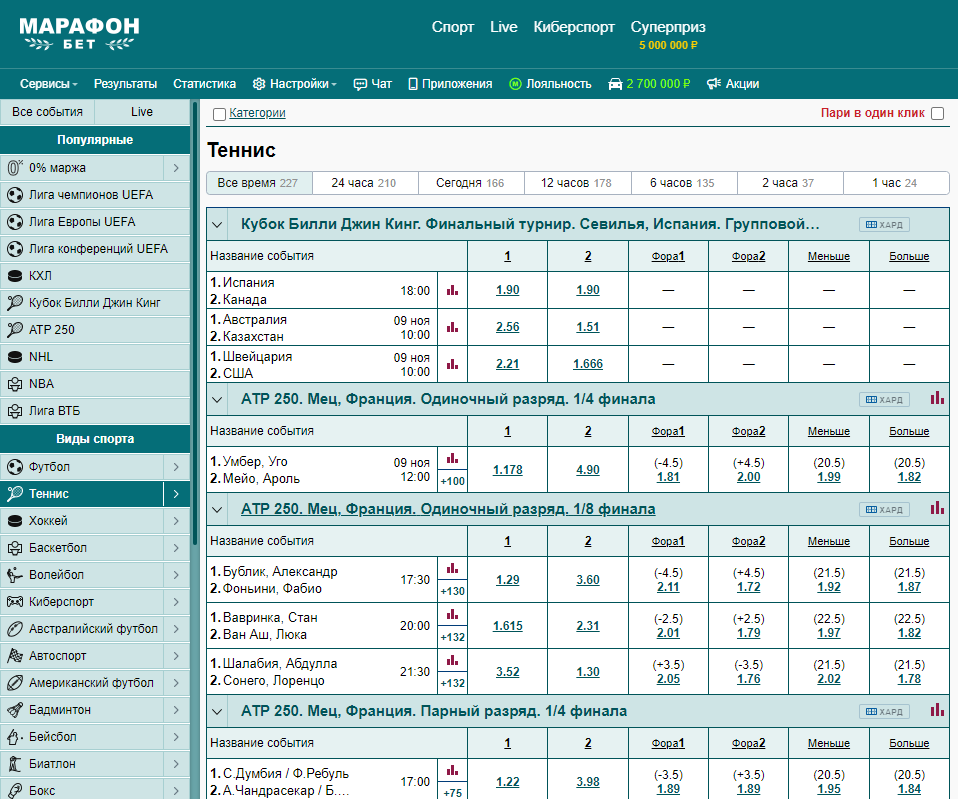
Task: Open statistics icon for Шалабия vs Сонего
Action: click(x=452, y=660)
